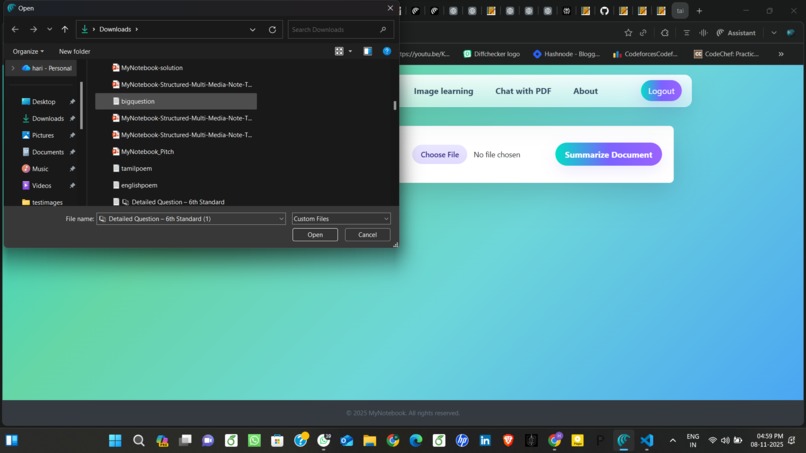The image size is (806, 453).
Task: Show hidden system tray icons
Action: [x=672, y=440]
